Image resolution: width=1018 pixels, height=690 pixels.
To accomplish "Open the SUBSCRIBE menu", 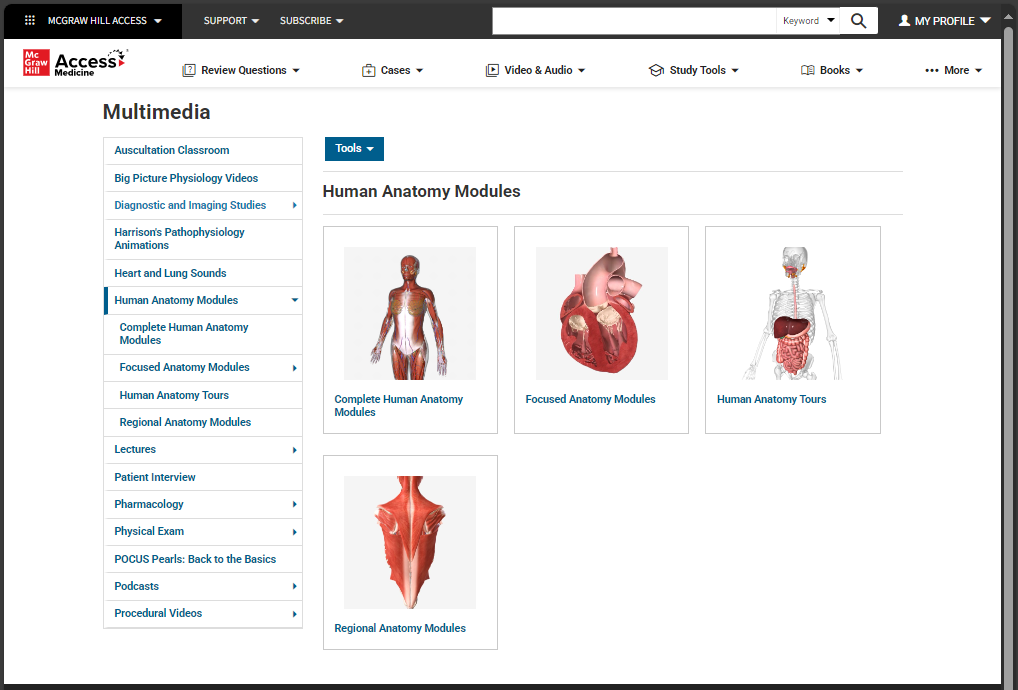I will pyautogui.click(x=312, y=21).
